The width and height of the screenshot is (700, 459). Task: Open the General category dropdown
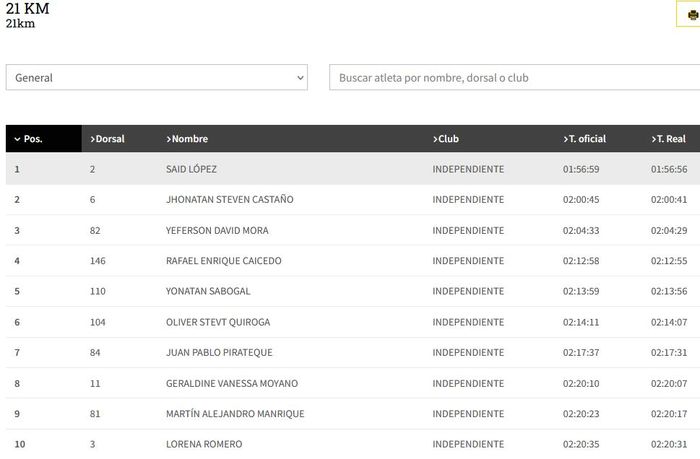click(156, 78)
